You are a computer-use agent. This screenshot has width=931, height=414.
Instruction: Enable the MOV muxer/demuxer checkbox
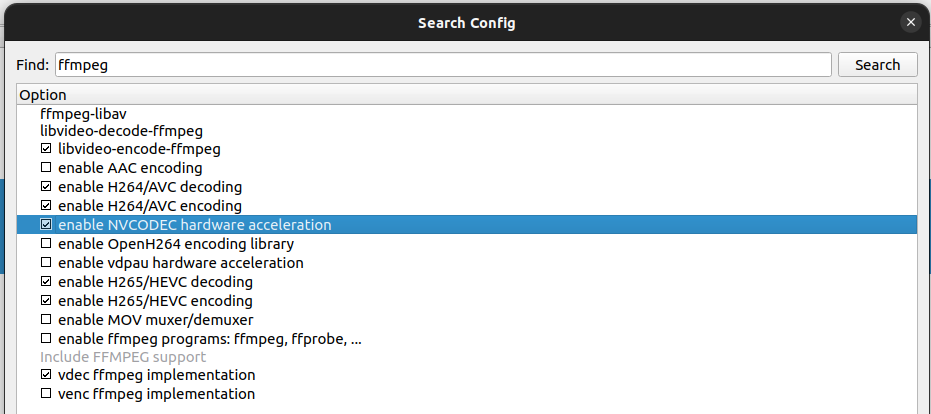click(46, 320)
